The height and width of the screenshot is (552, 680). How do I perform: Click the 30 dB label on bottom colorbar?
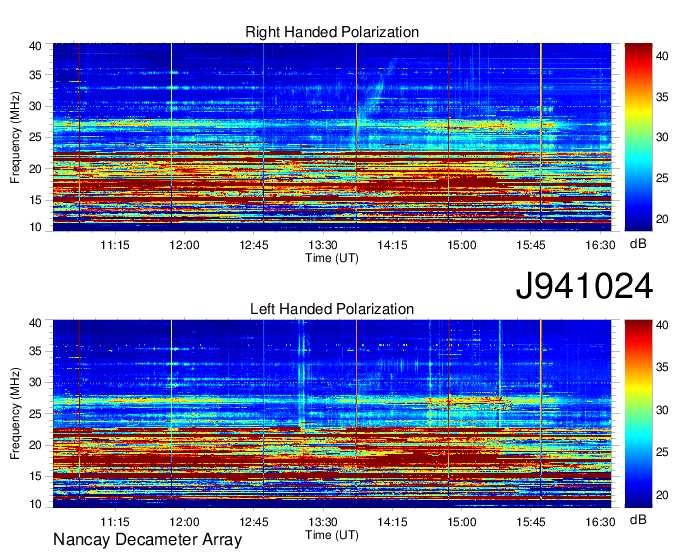coord(662,410)
